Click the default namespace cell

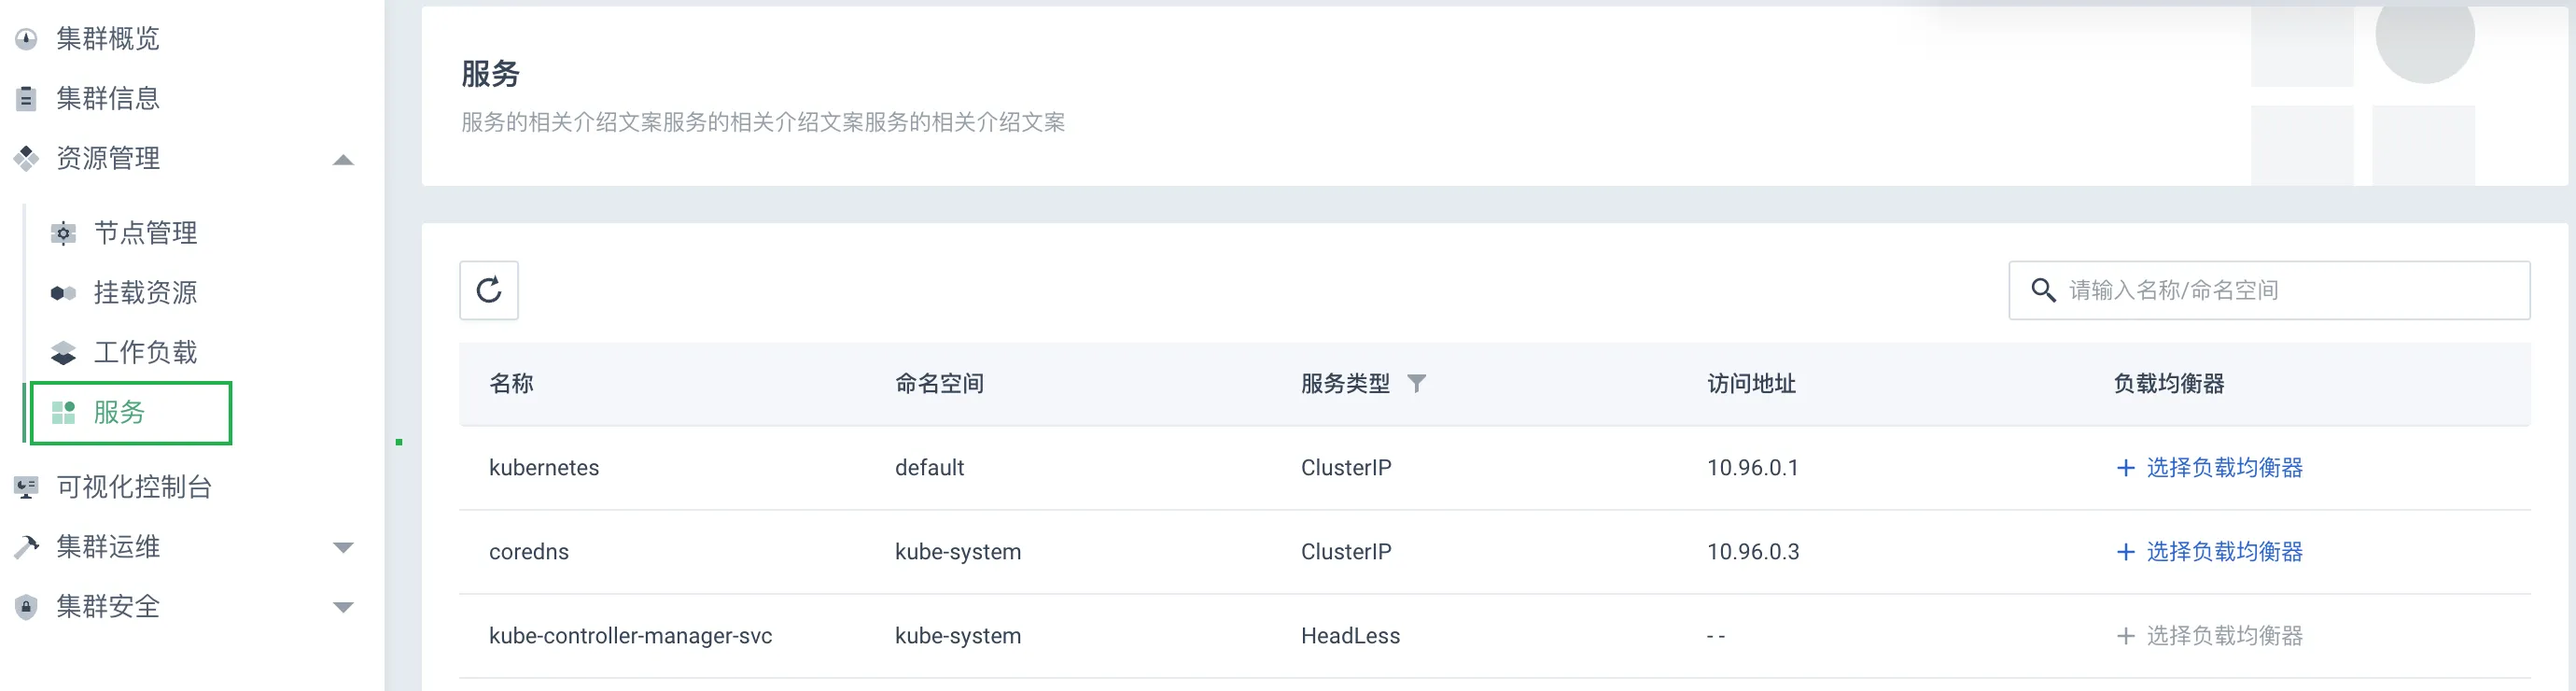(929, 468)
